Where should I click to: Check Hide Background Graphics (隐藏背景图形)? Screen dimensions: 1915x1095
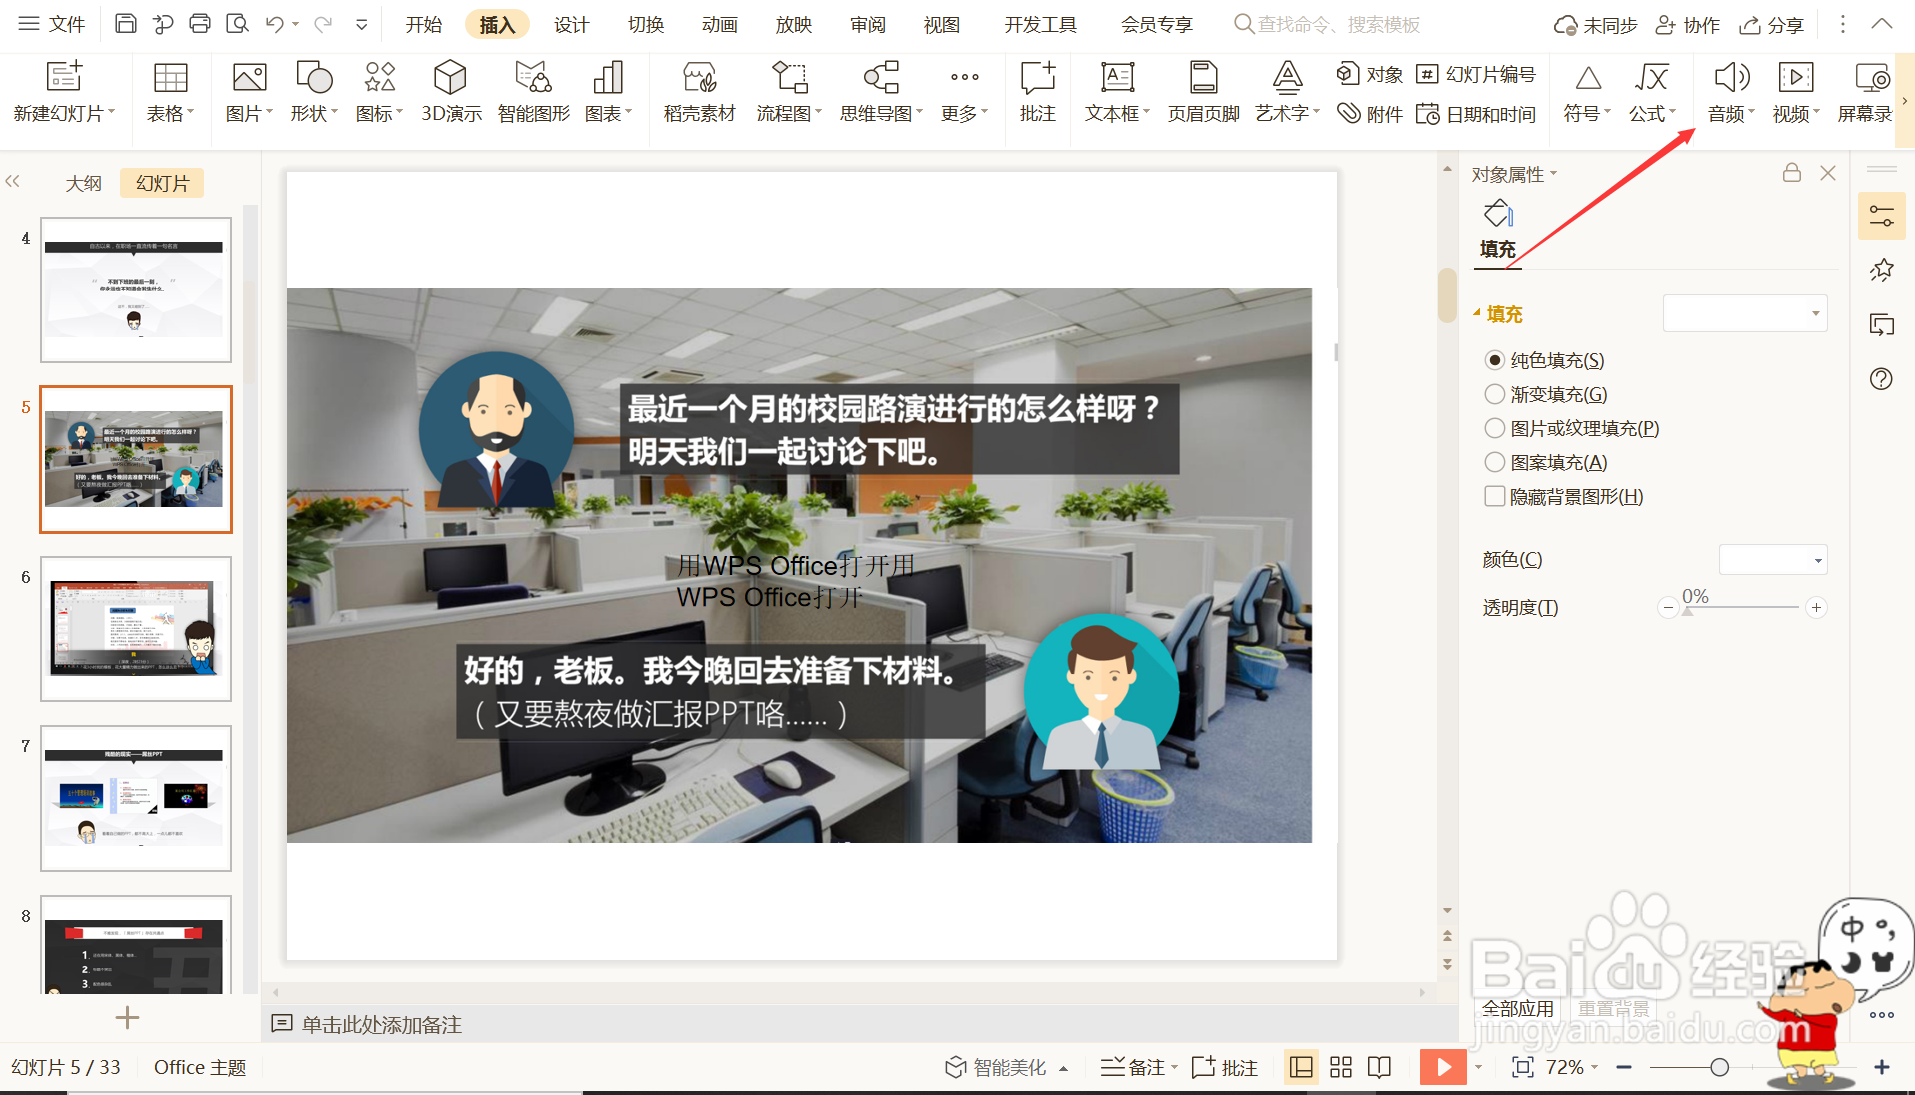click(1495, 496)
